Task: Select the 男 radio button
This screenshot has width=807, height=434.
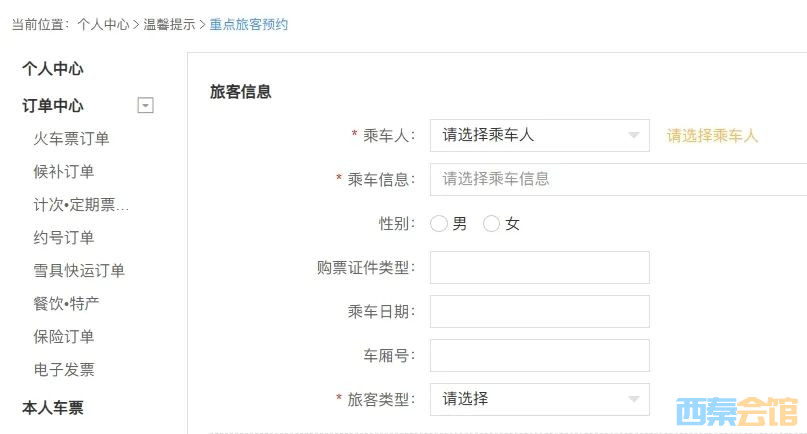Action: (x=438, y=223)
